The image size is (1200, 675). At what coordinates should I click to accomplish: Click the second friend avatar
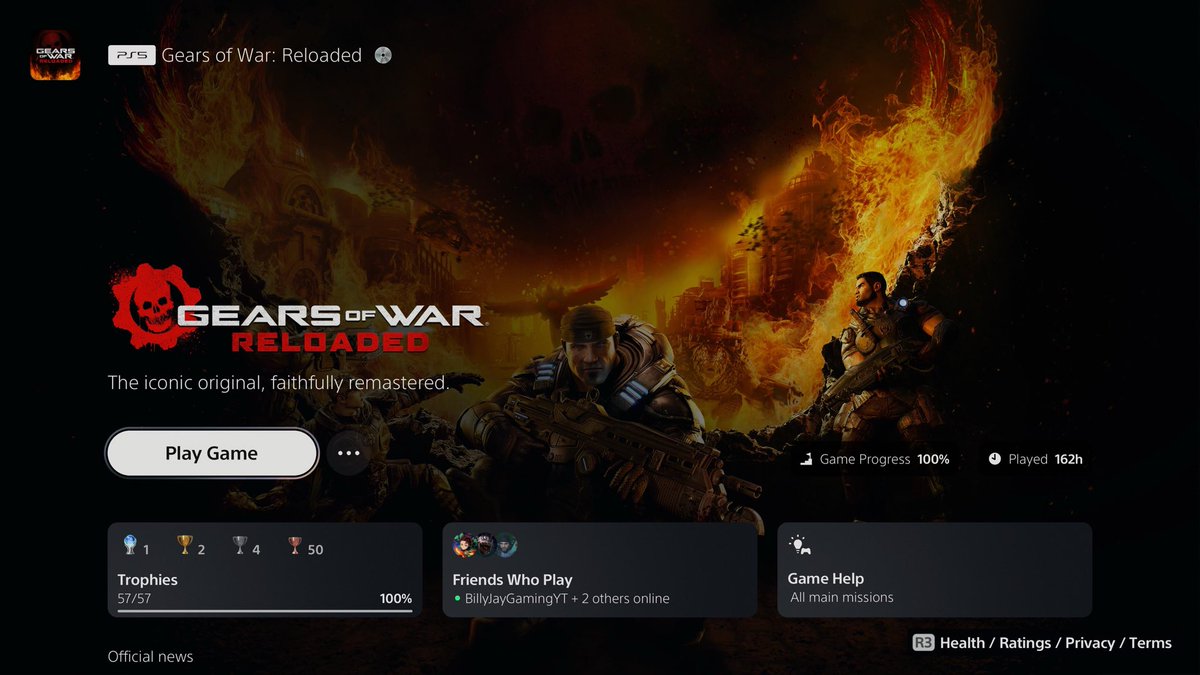[485, 545]
